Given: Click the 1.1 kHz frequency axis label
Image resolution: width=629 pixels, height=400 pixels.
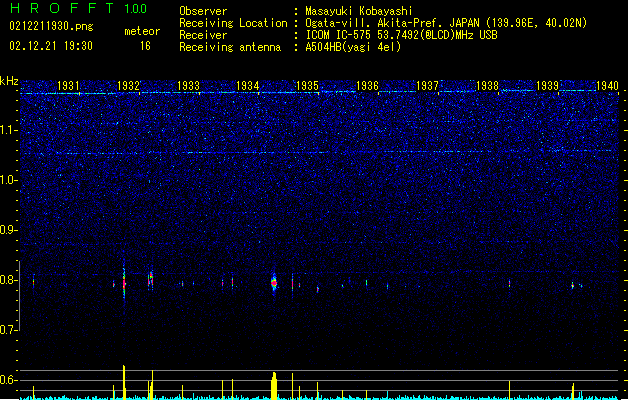Looking at the screenshot, I should pyautogui.click(x=9, y=130).
